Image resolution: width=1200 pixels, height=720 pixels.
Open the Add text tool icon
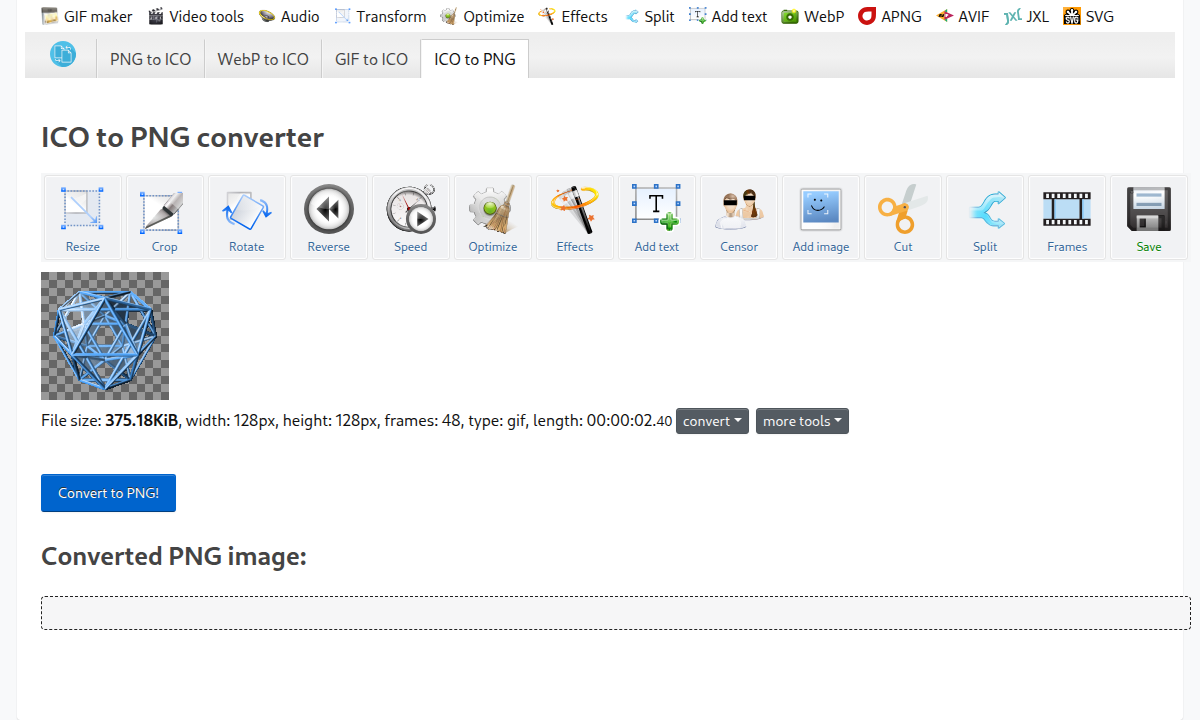point(657,218)
